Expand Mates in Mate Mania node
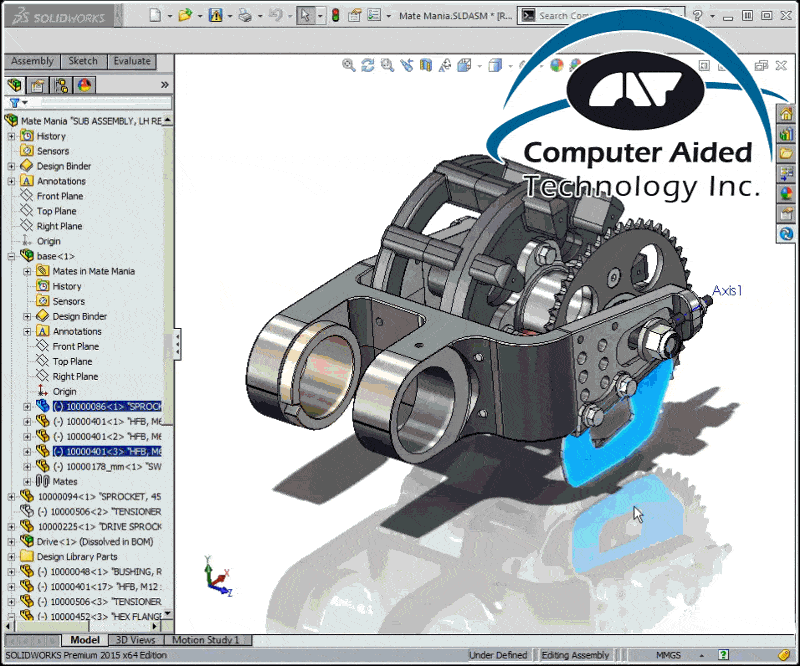The height and width of the screenshot is (666, 800). tap(27, 272)
